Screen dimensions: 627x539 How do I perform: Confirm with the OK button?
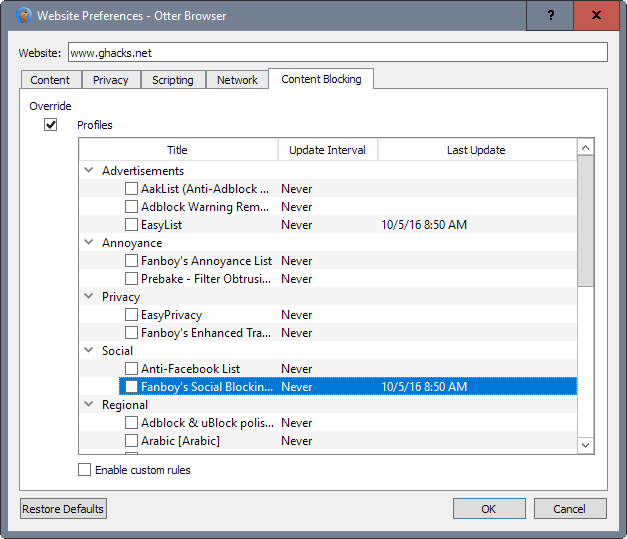pos(489,509)
